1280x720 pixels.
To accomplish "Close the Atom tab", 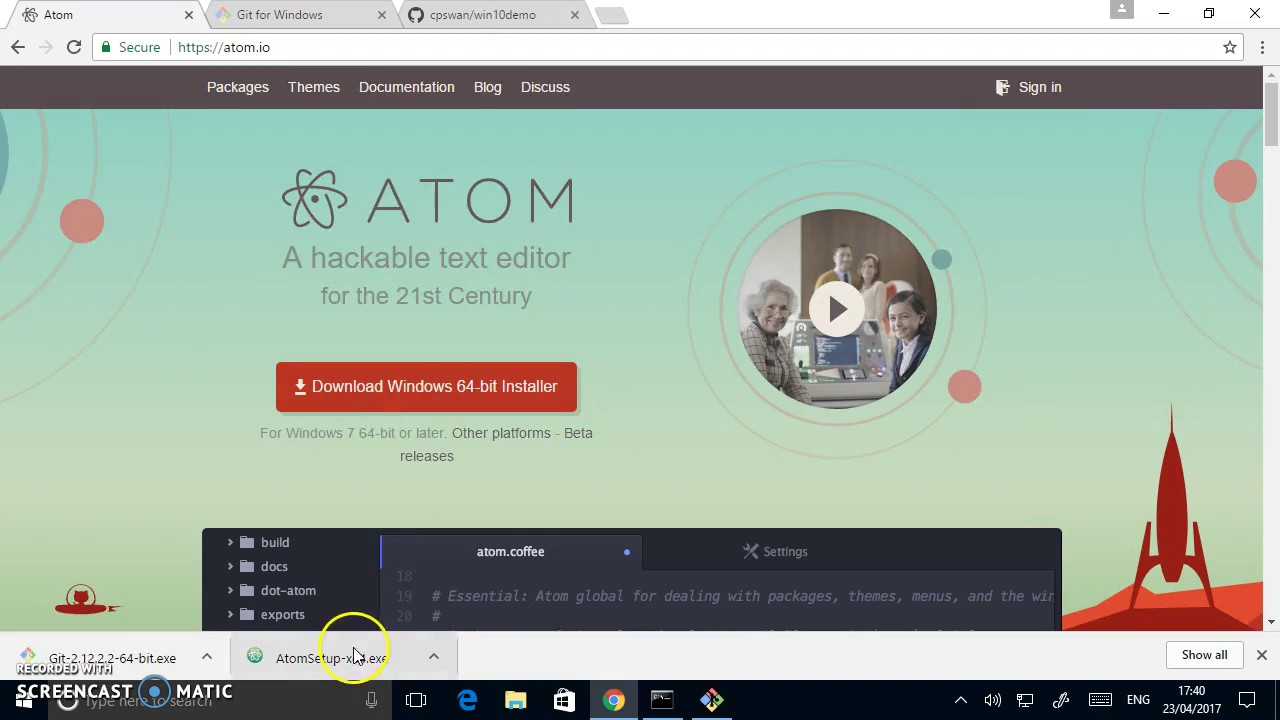I will tap(189, 15).
